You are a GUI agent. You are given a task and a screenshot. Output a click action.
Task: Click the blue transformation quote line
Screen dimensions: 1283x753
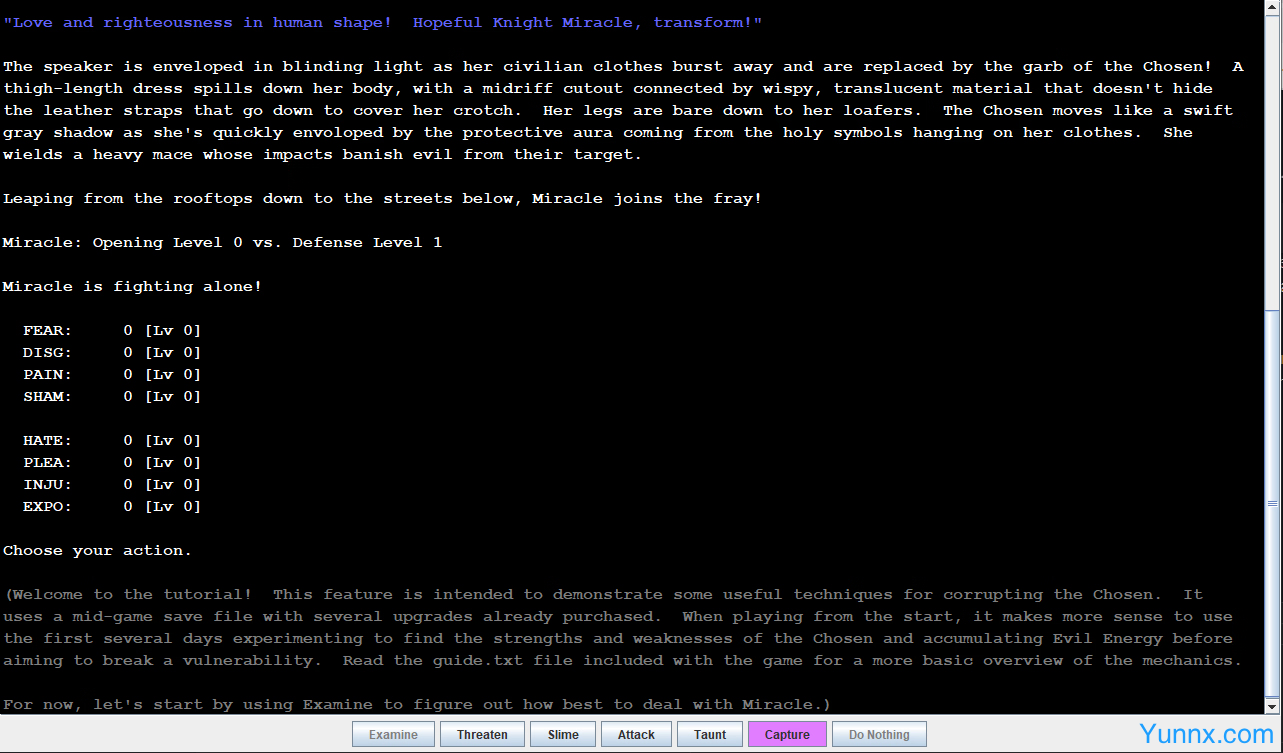pos(382,23)
